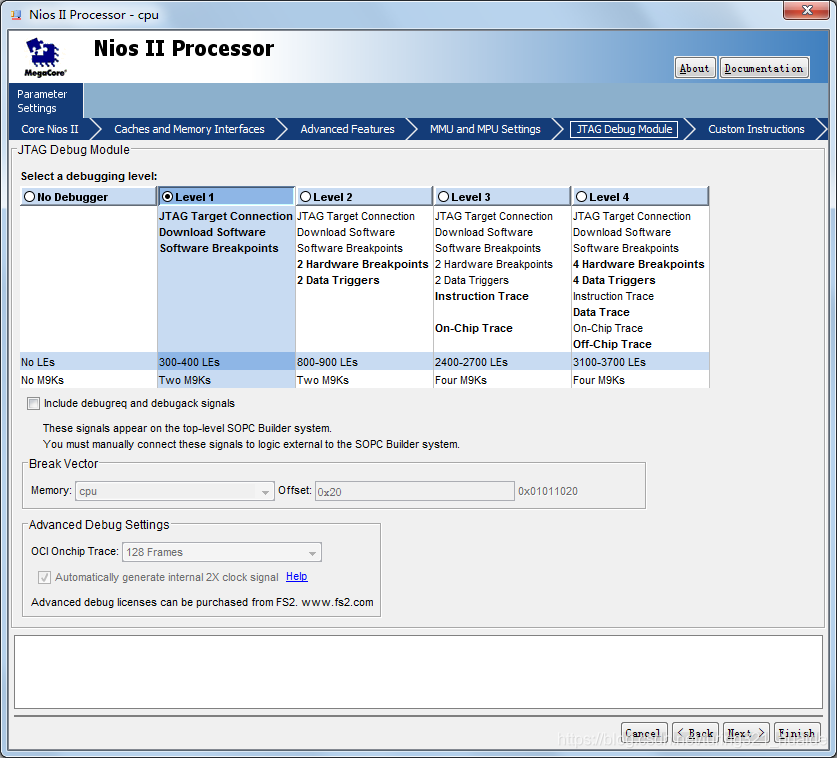
Task: Open the Break Vector Memory dropdown
Action: pos(175,491)
